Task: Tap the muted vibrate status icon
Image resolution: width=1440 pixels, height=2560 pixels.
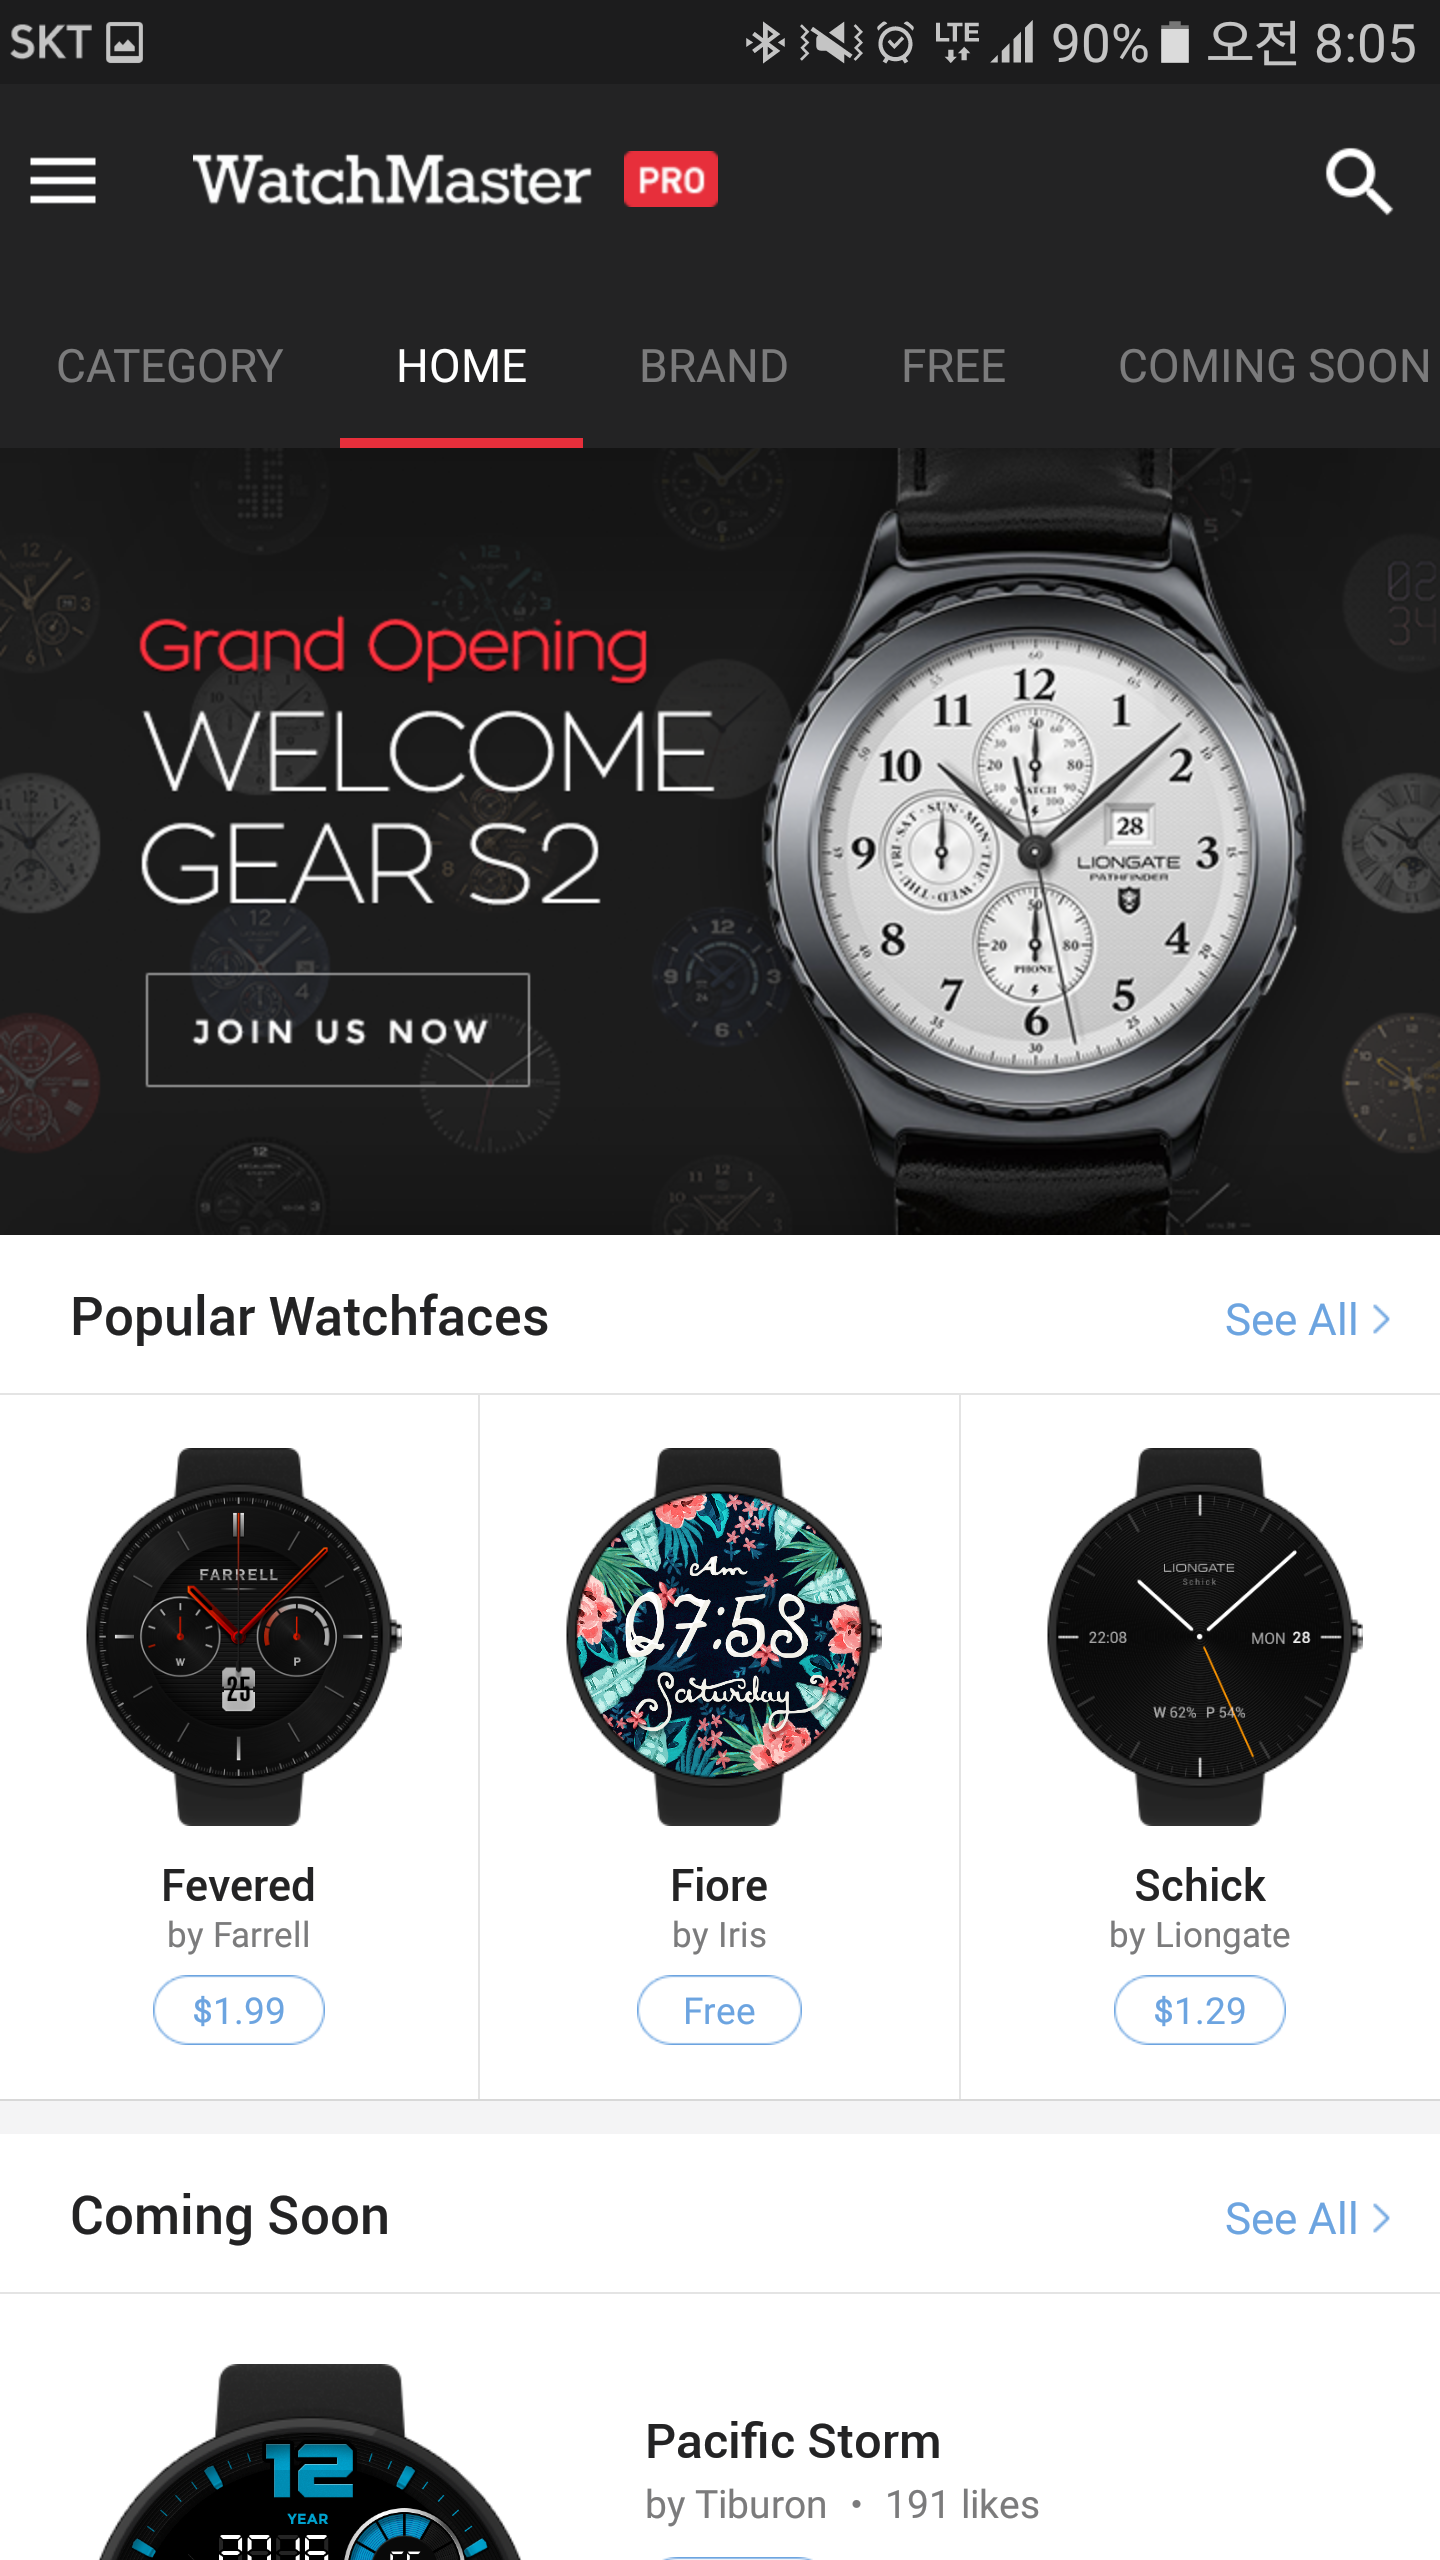Action: click(x=830, y=43)
